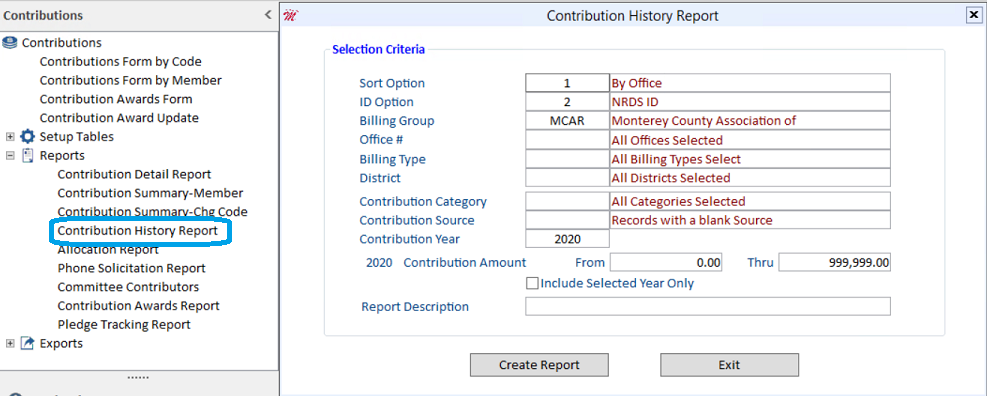
Task: Open Contribution Awards Form
Action: pyautogui.click(x=116, y=99)
